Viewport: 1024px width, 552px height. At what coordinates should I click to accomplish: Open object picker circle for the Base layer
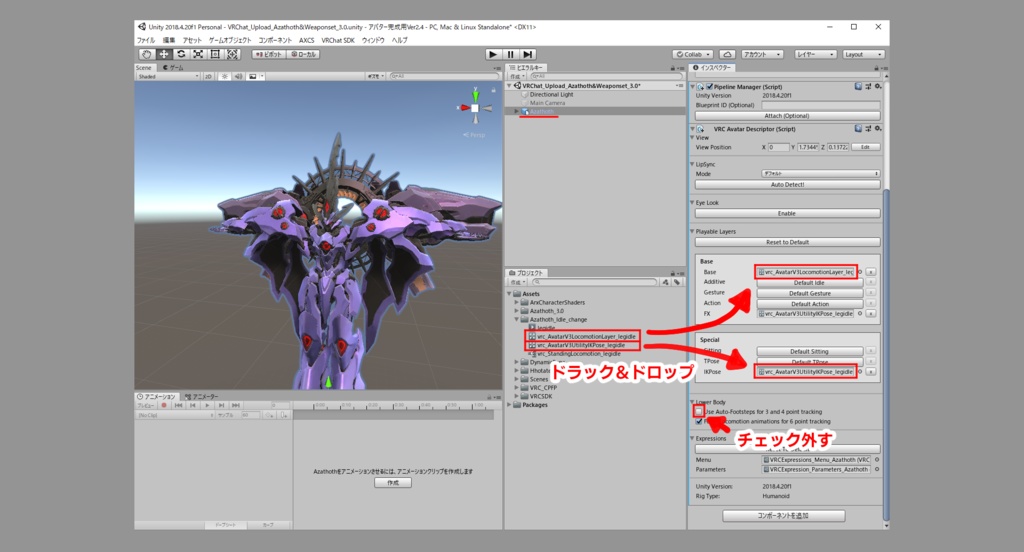point(860,272)
